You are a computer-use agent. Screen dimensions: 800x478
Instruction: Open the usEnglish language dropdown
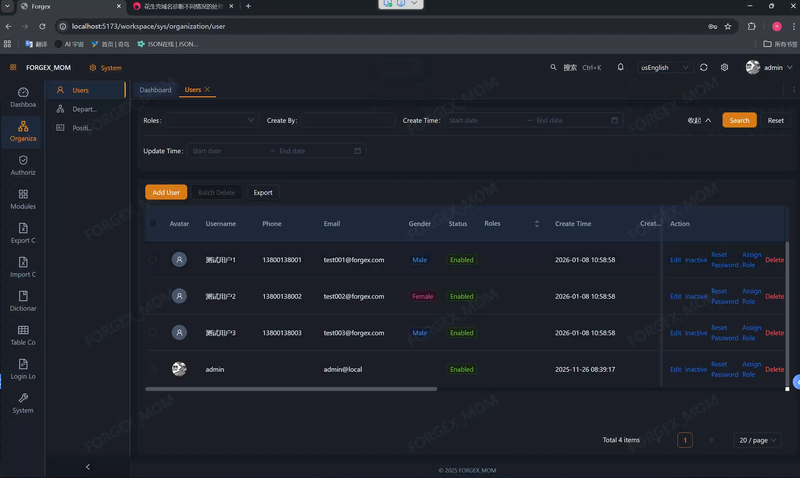point(665,67)
